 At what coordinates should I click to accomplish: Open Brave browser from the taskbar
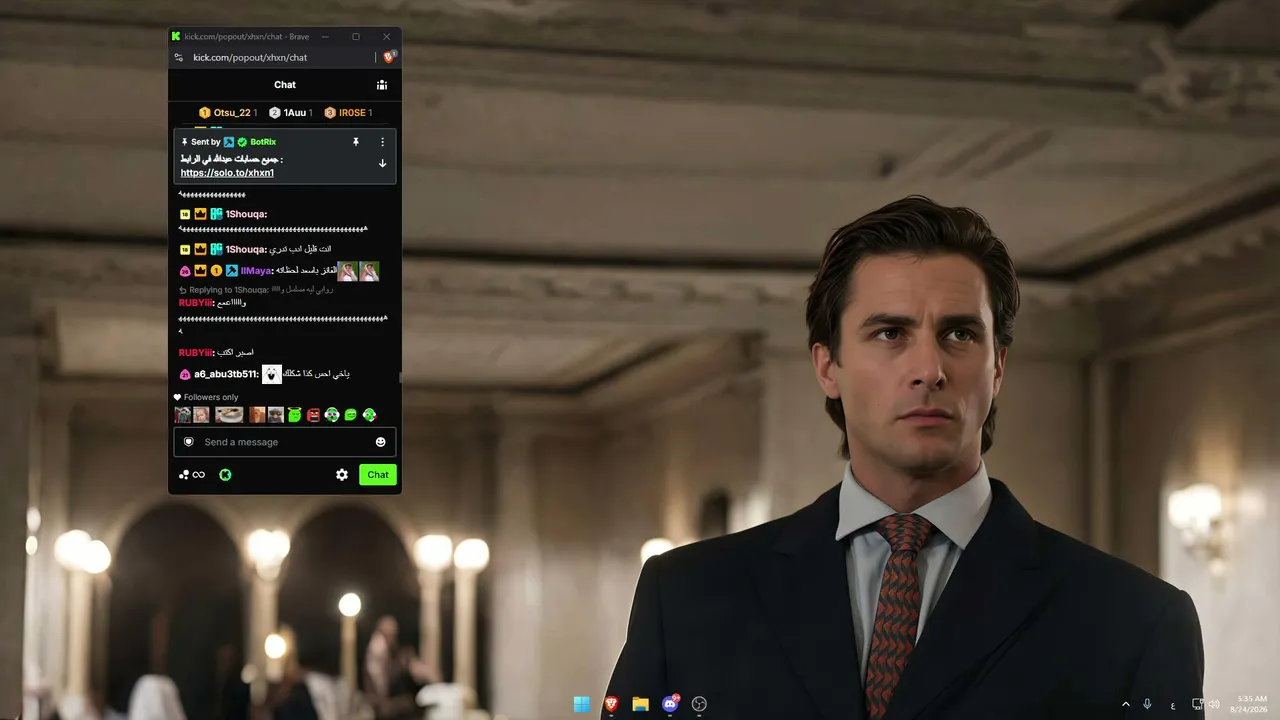pos(611,704)
